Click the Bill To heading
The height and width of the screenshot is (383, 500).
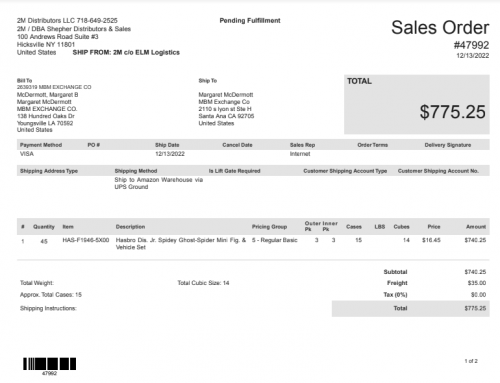24,81
